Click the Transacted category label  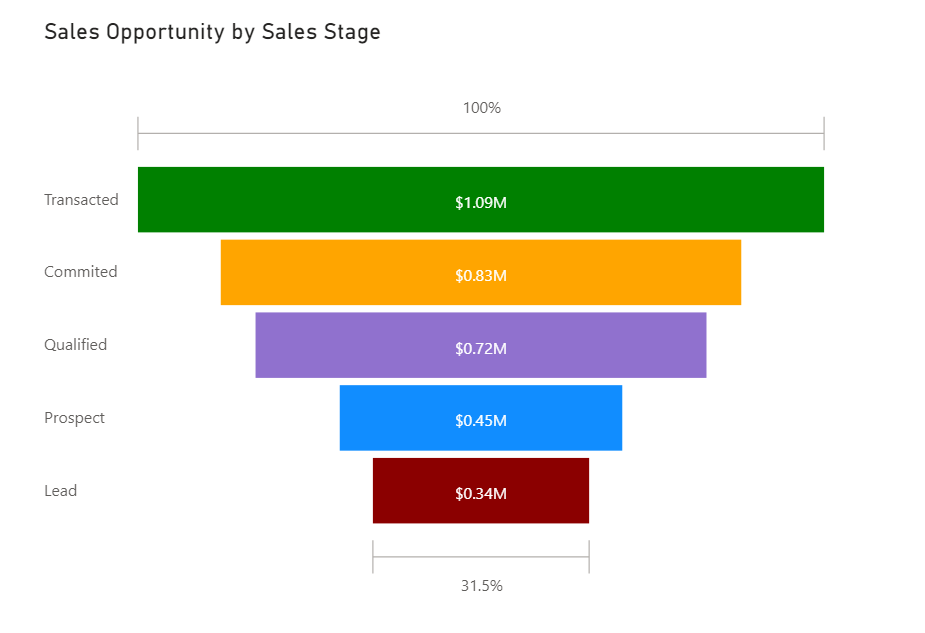click(81, 200)
